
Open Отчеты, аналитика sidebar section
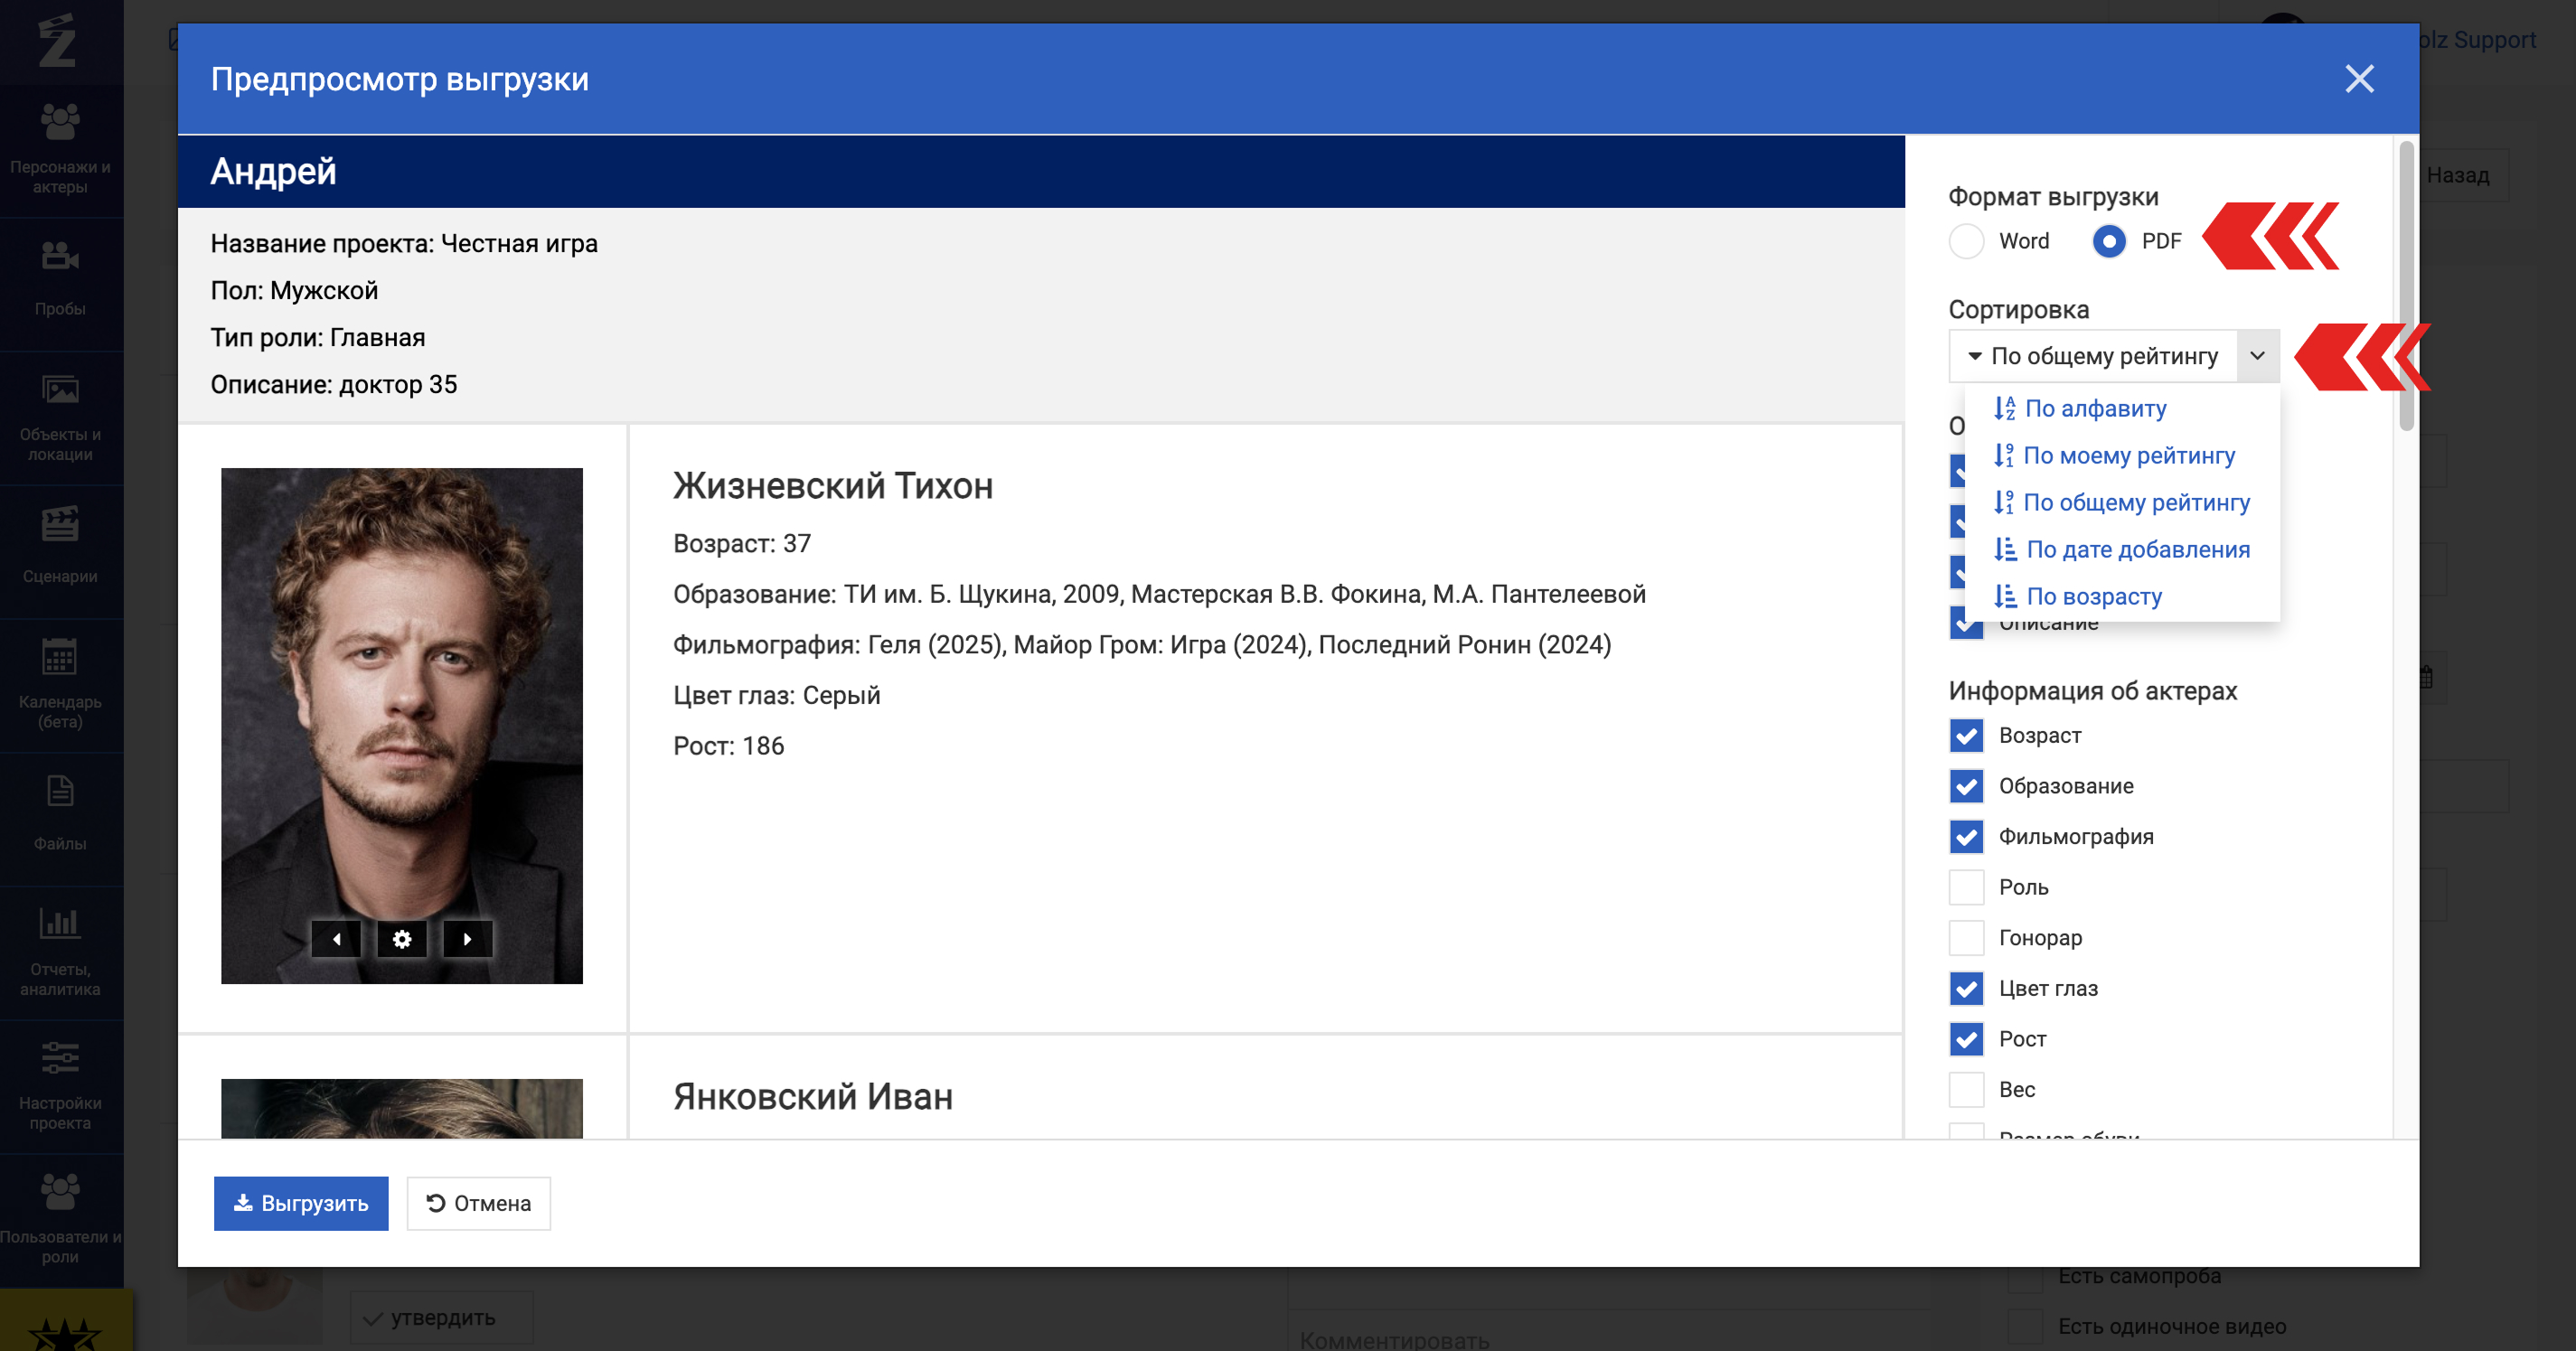click(x=60, y=951)
